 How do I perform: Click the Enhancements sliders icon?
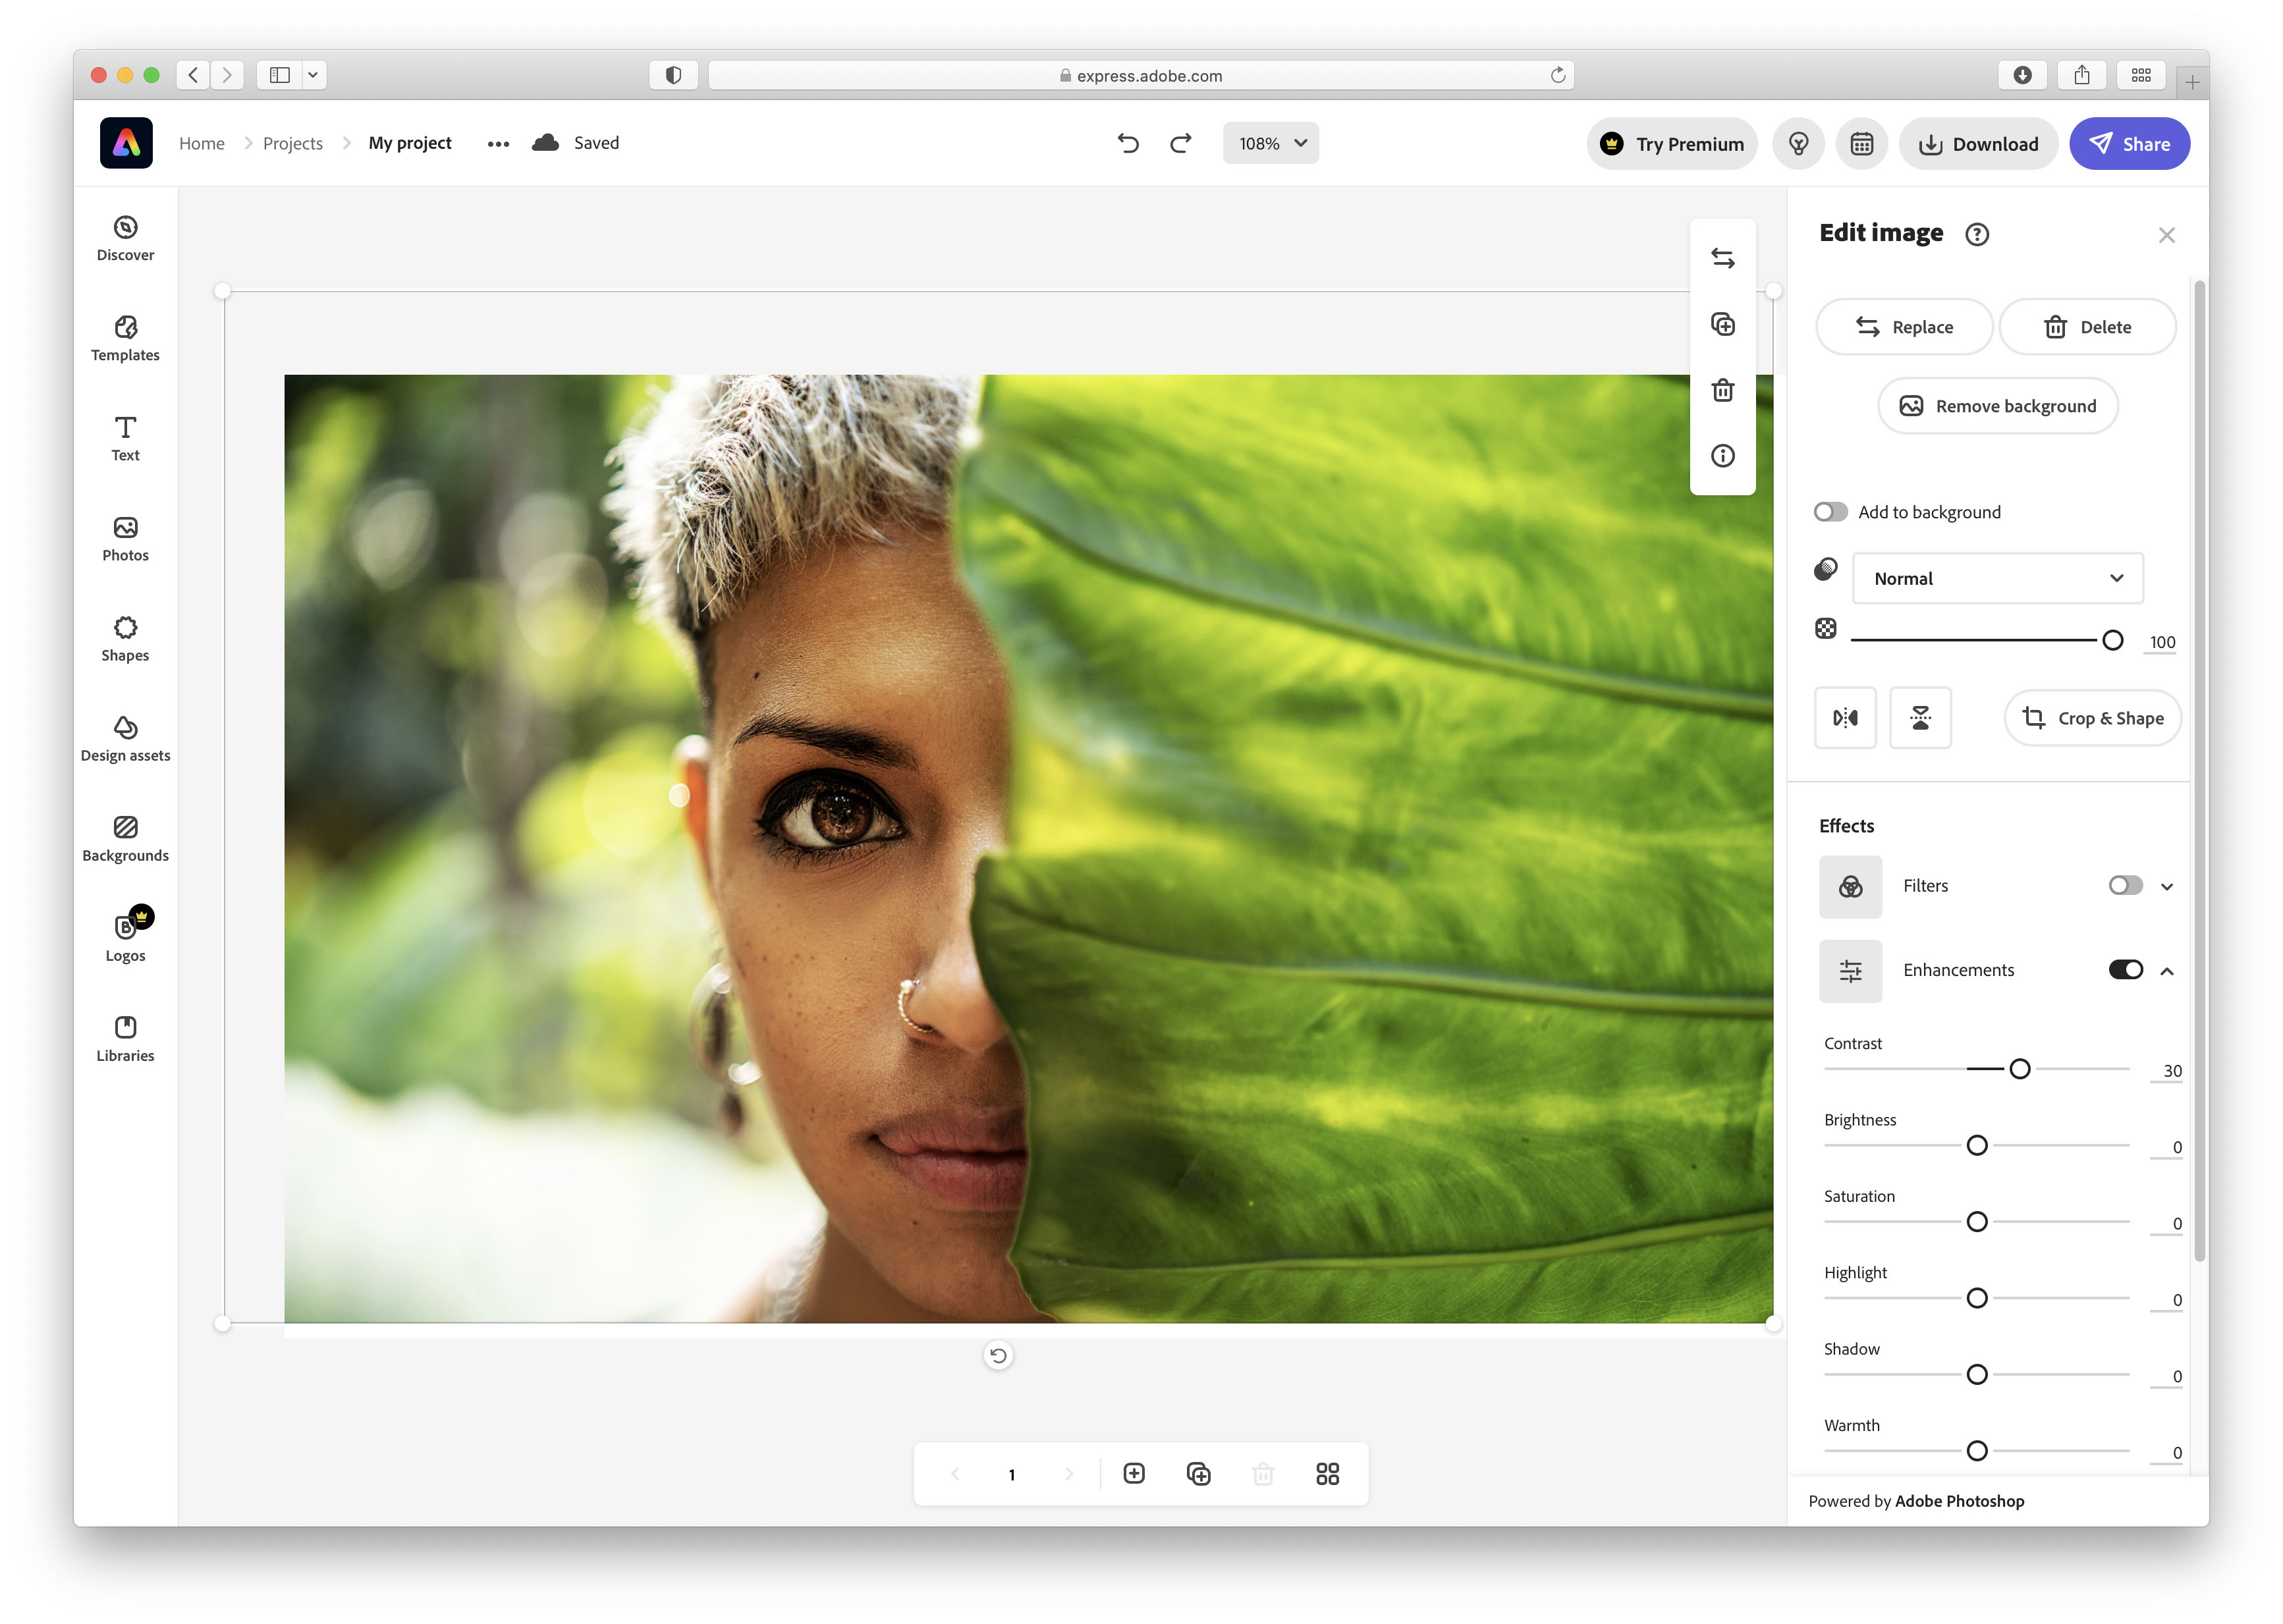click(1850, 971)
